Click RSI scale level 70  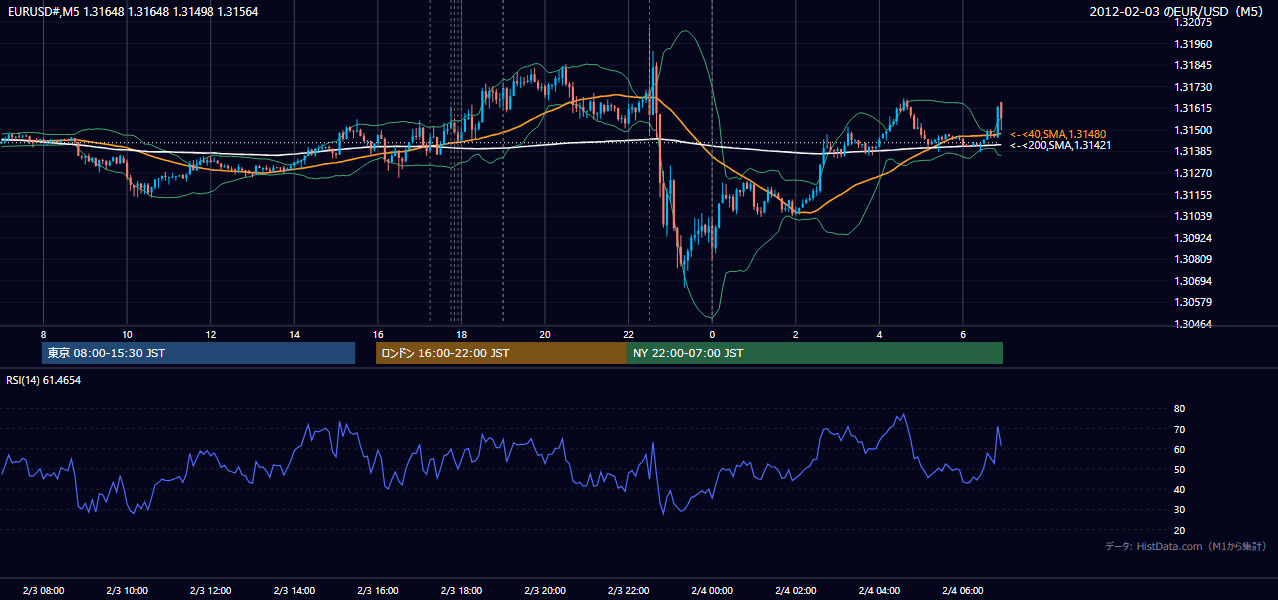point(1179,429)
